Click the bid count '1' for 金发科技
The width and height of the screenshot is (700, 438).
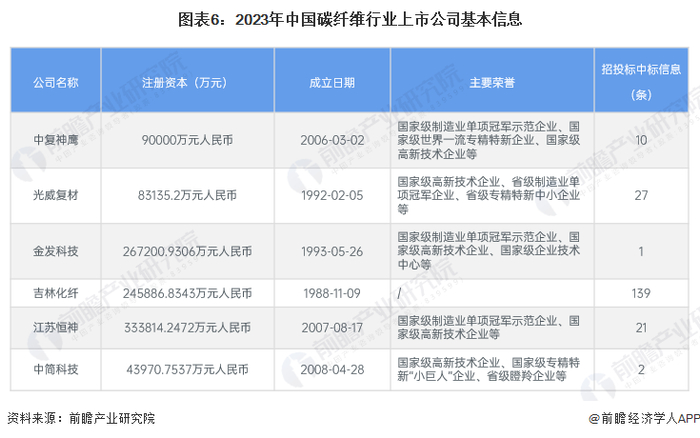[641, 251]
